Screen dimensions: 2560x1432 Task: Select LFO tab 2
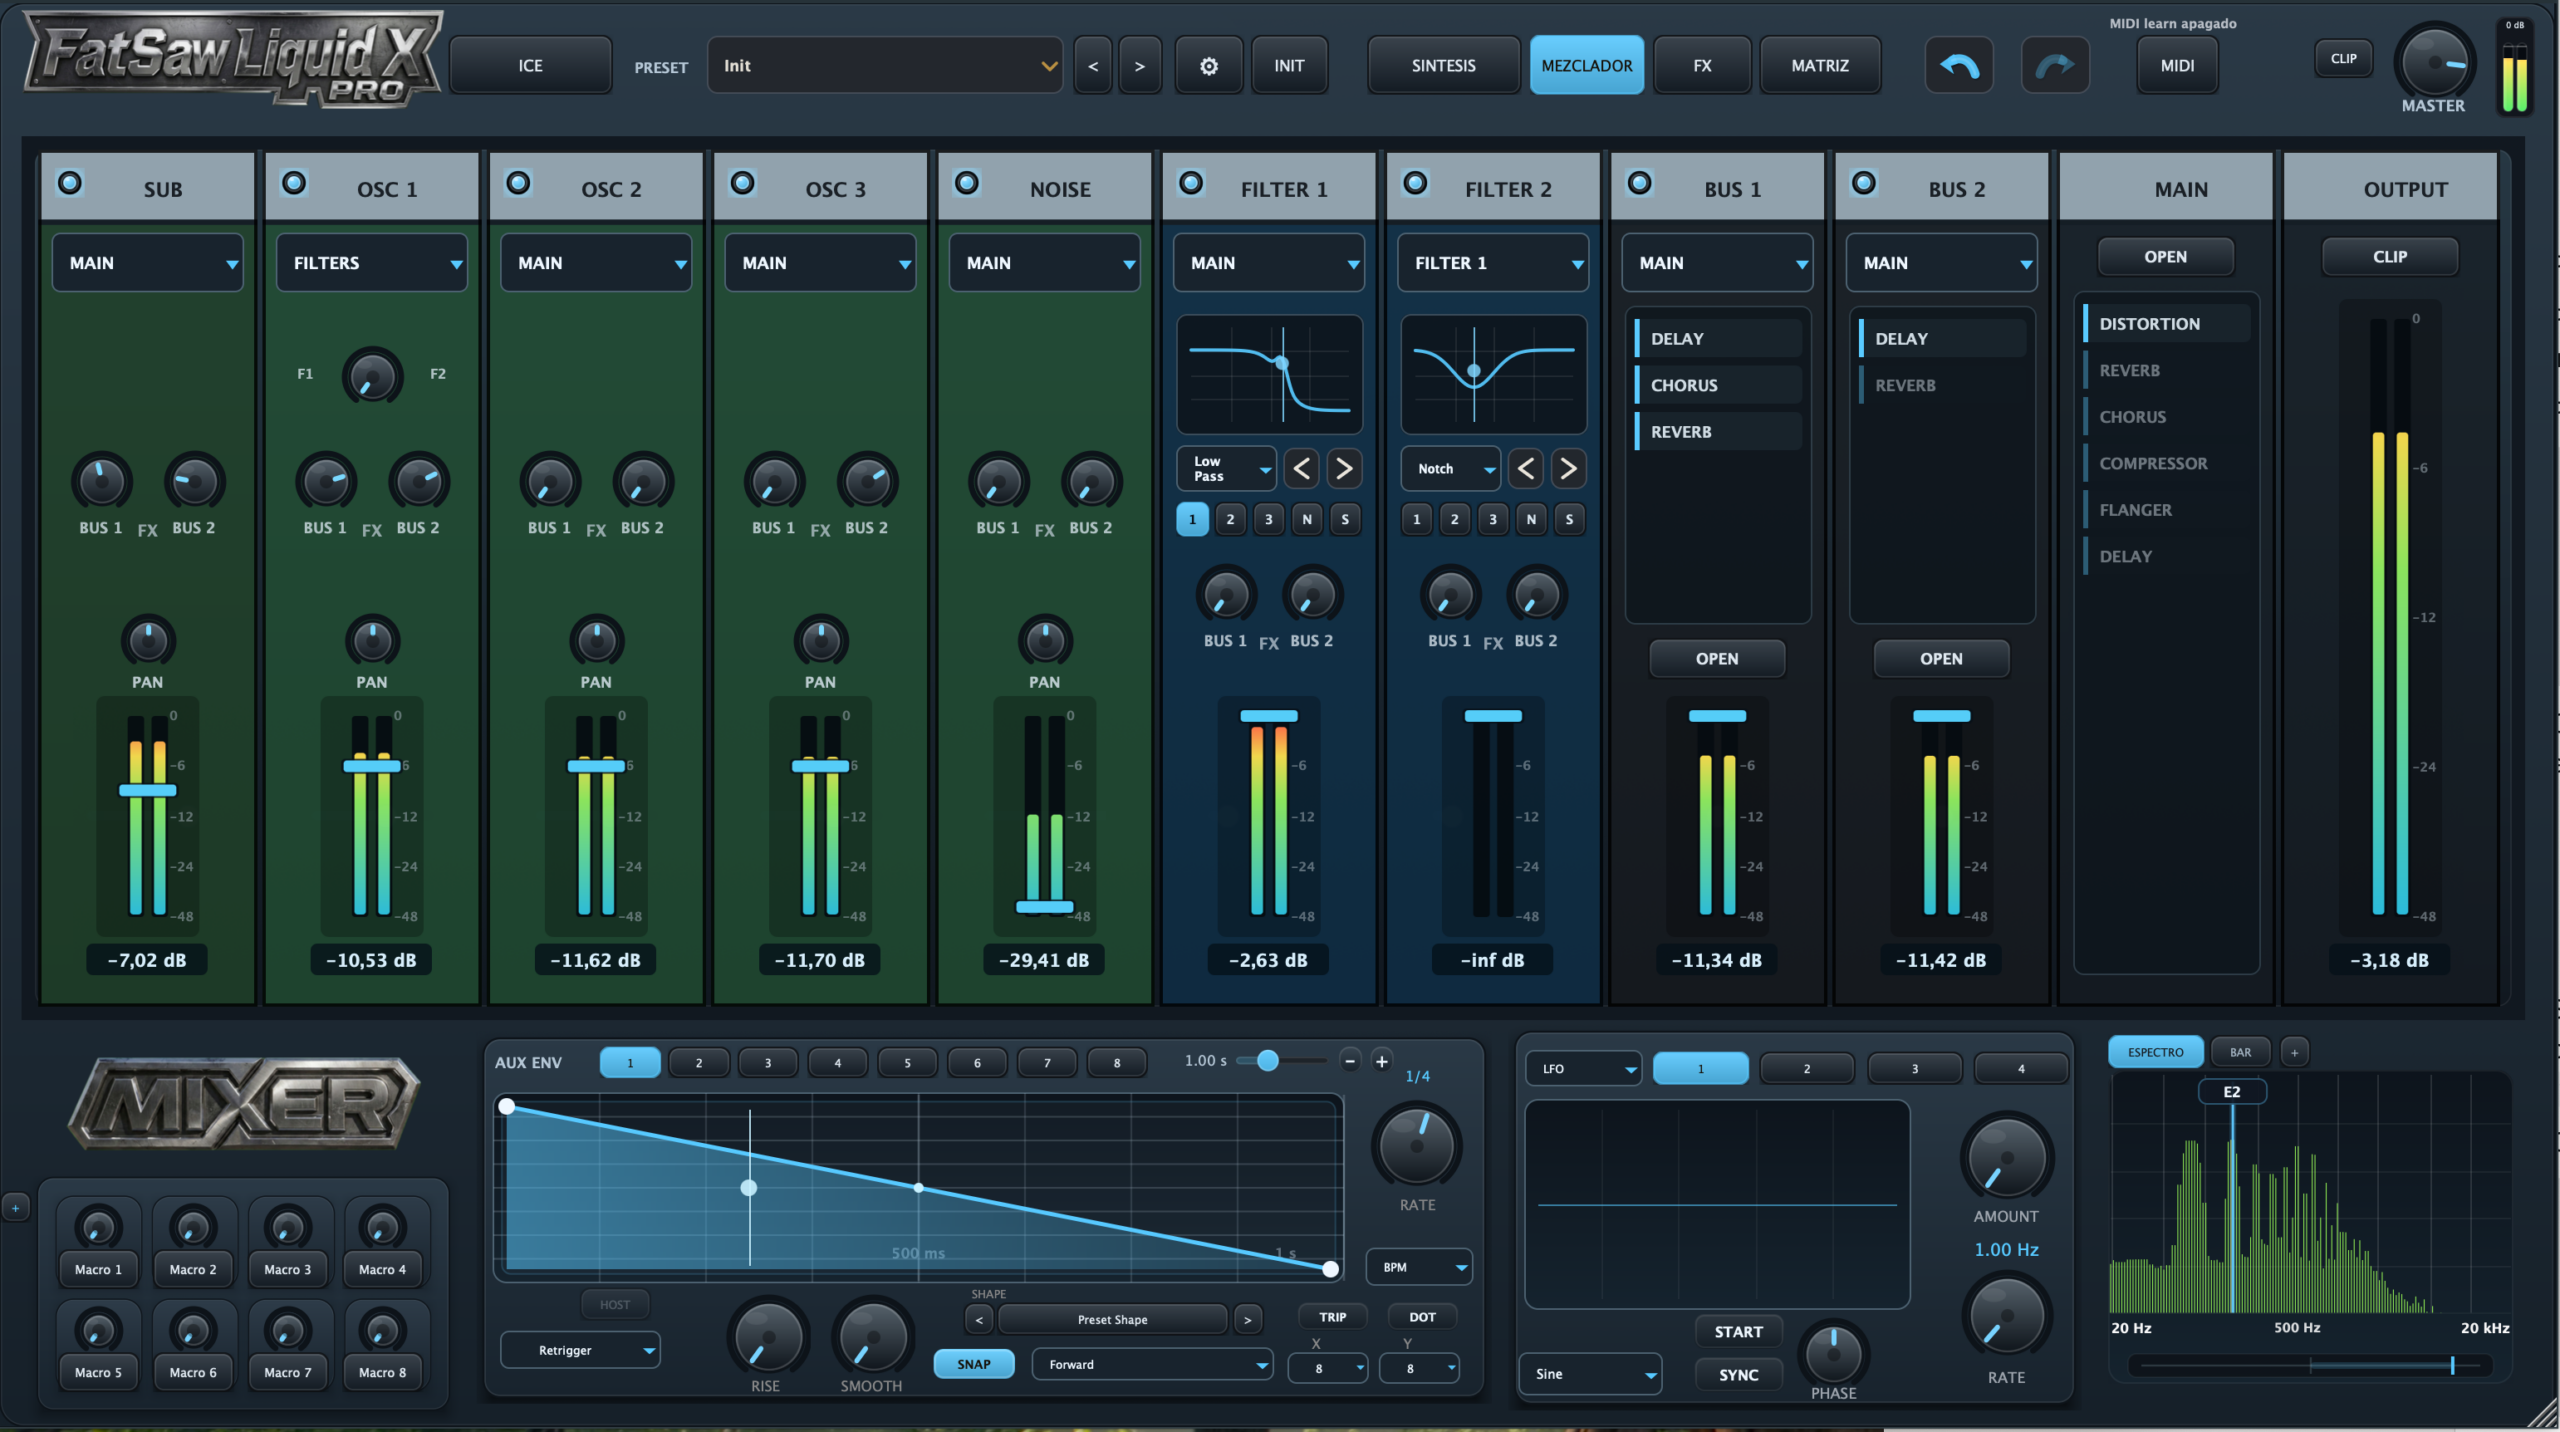point(1807,1068)
